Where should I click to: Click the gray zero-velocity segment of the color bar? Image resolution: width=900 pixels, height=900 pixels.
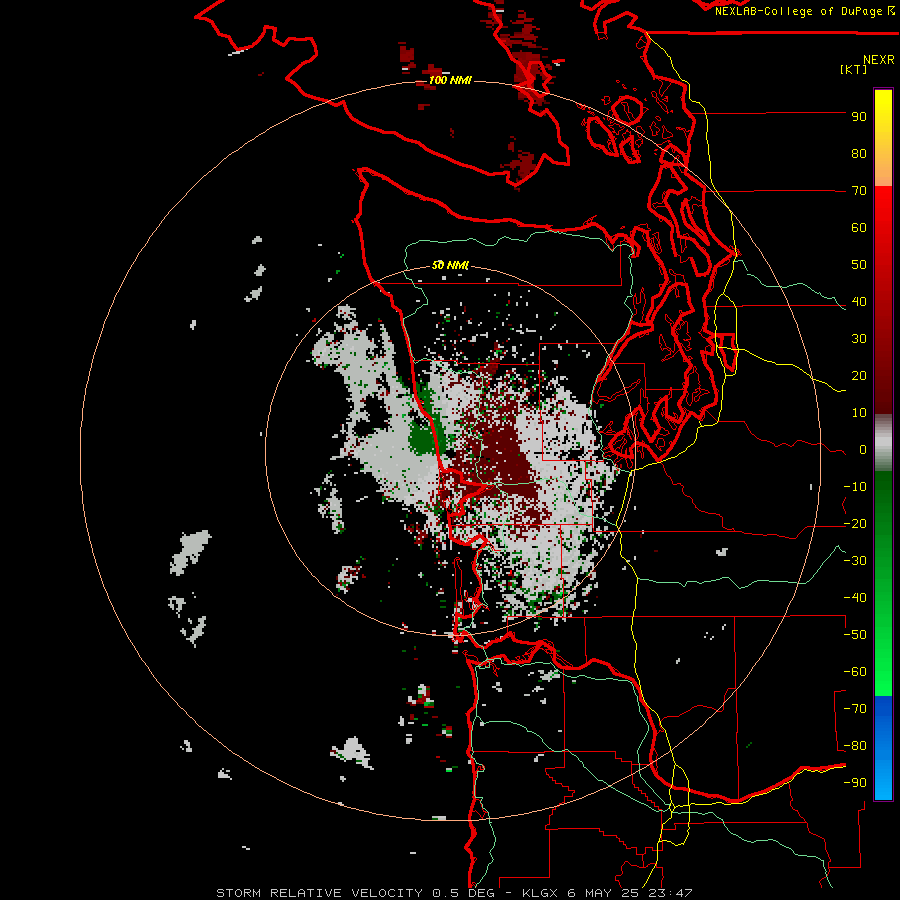tap(883, 443)
